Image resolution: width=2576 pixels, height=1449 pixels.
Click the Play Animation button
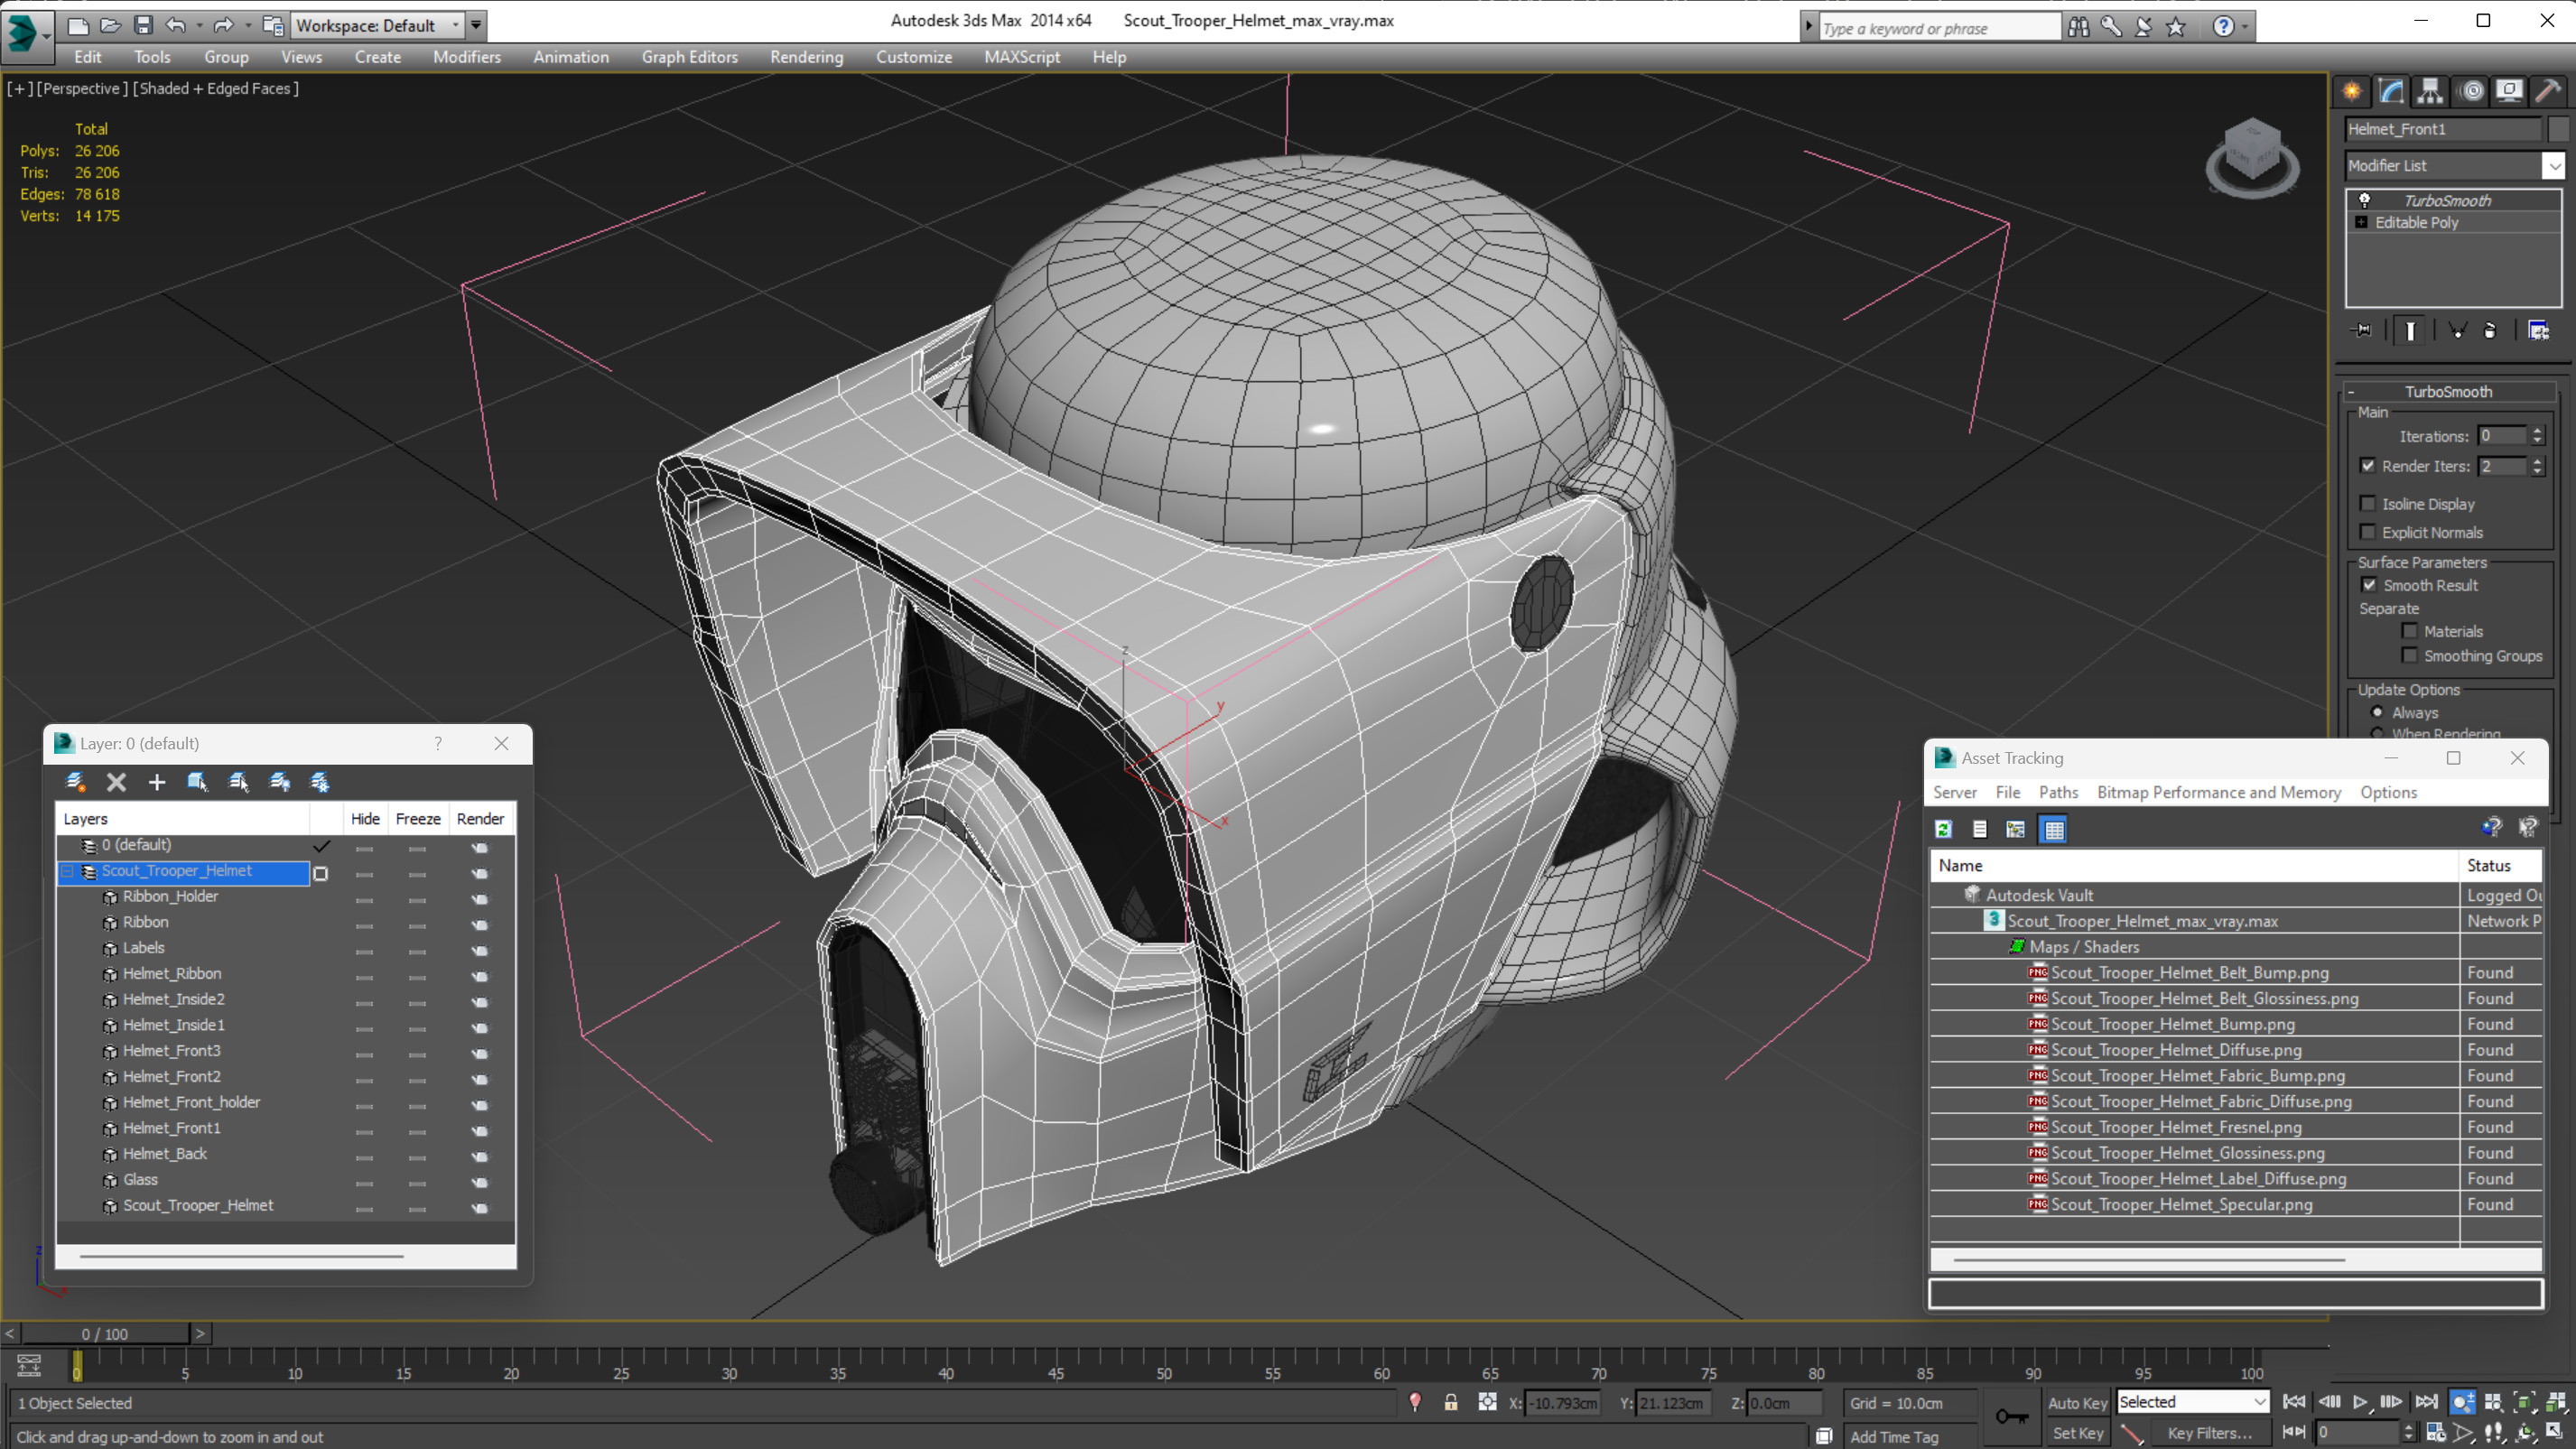(2360, 1402)
